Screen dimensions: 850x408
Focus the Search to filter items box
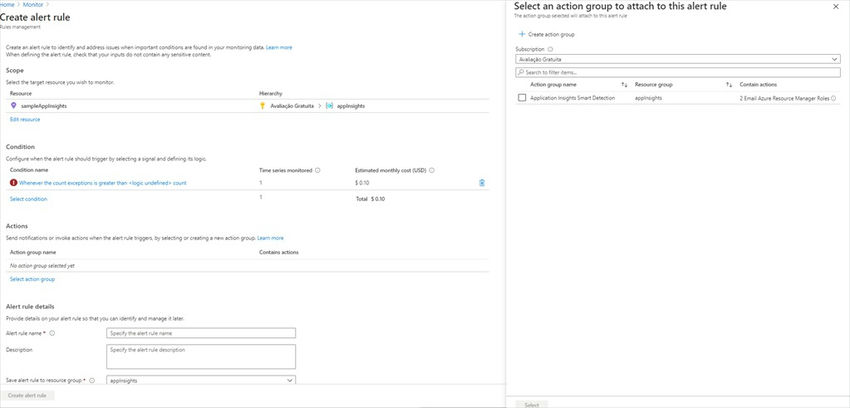click(x=678, y=72)
